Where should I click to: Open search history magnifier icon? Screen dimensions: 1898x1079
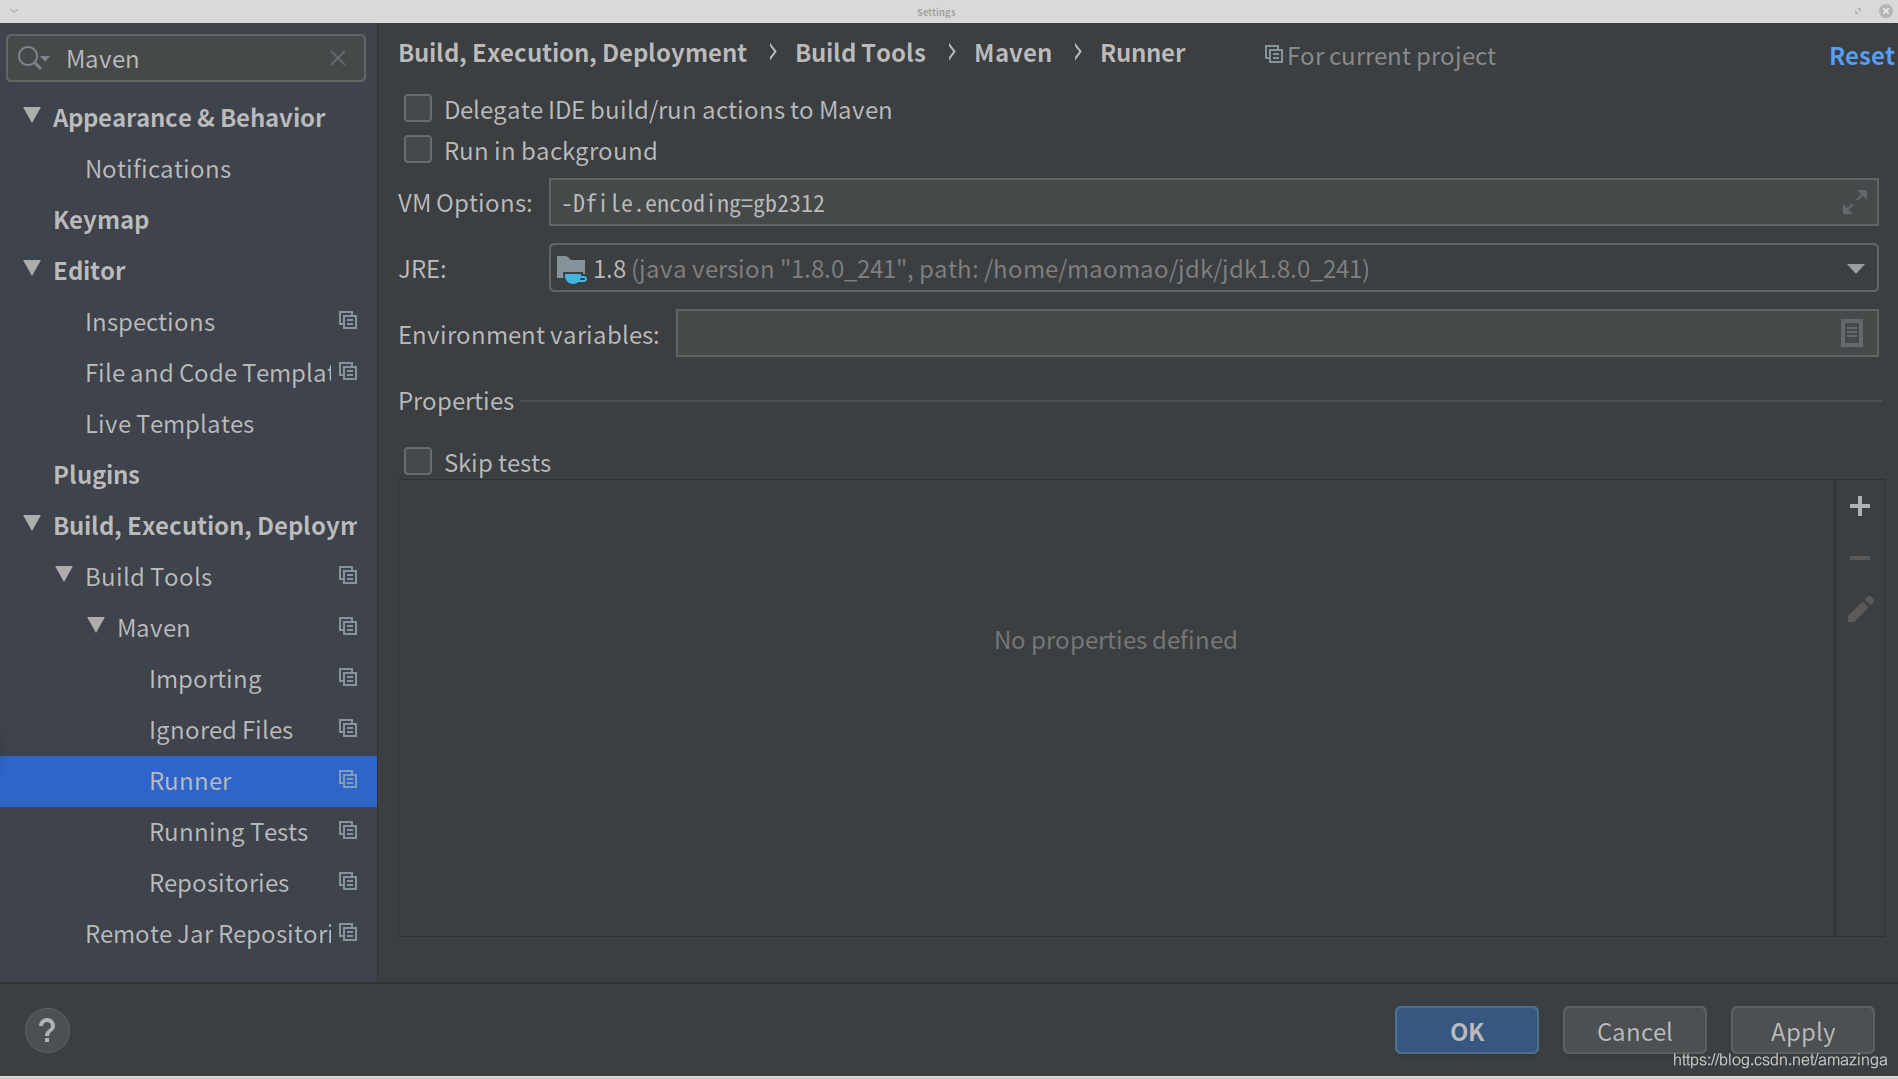33,58
